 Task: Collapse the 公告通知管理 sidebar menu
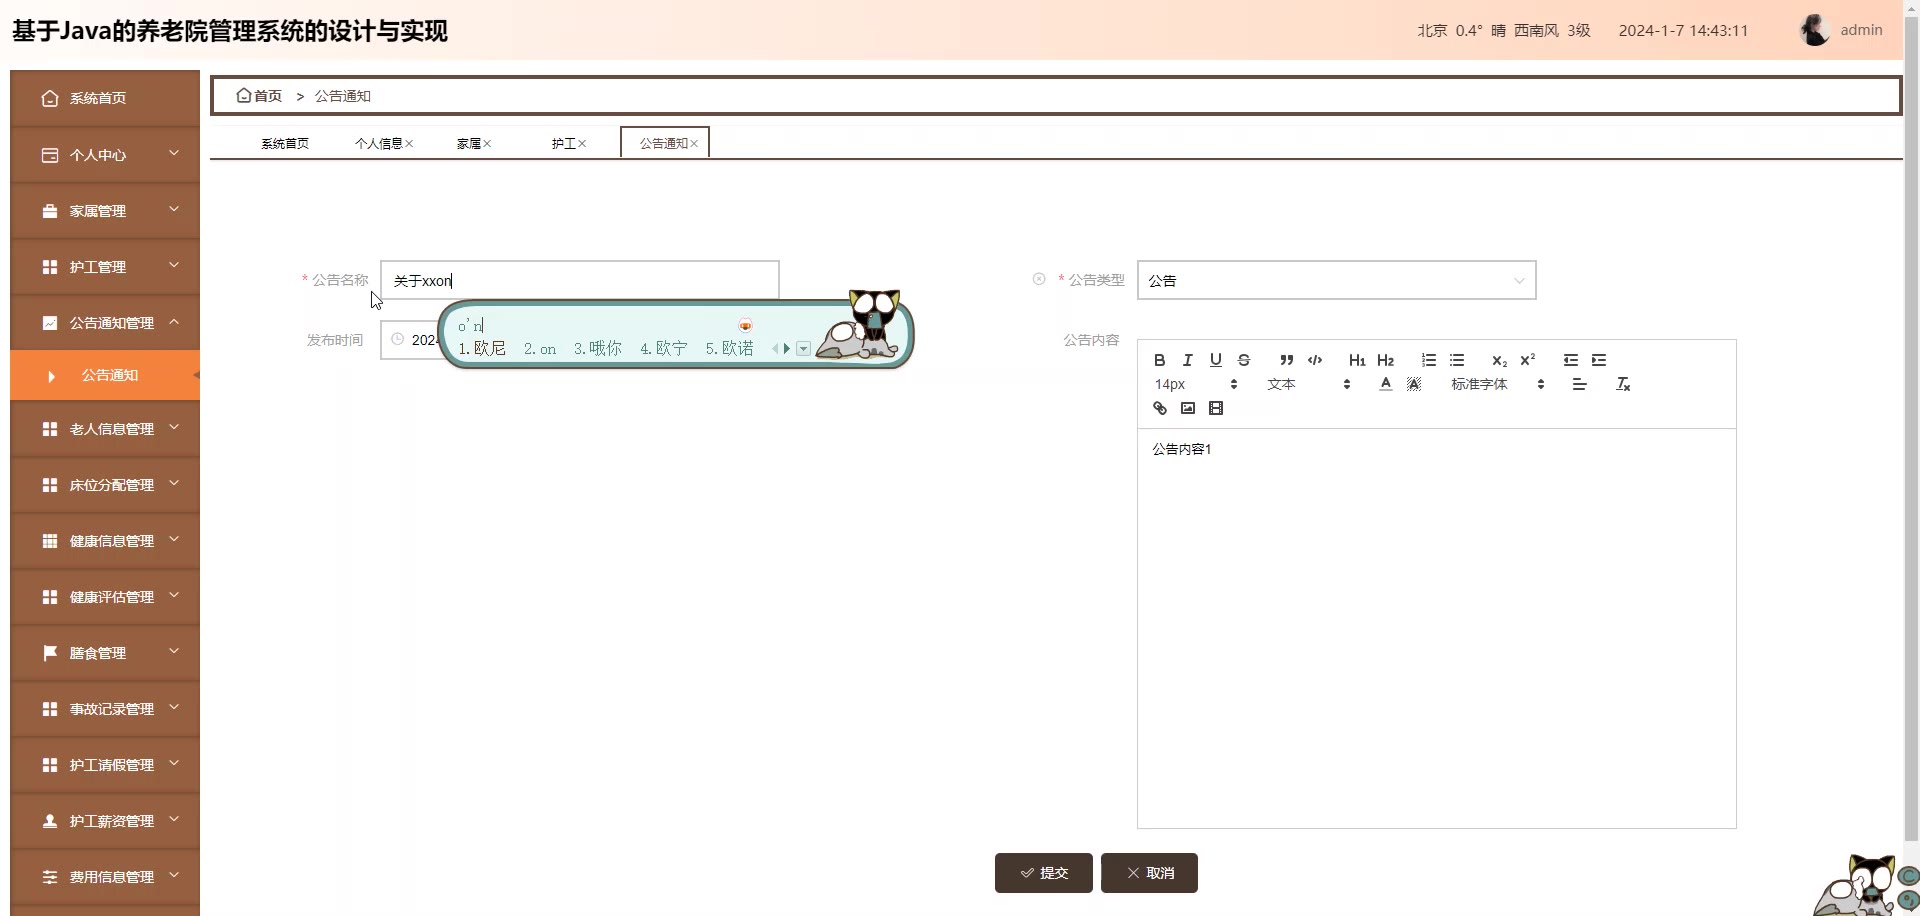[x=105, y=323]
